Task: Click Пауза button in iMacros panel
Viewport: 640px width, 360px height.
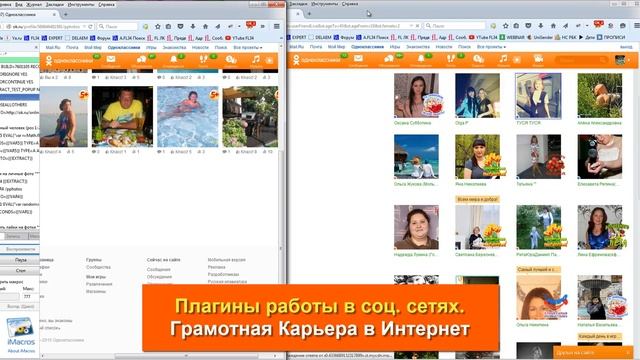Action: pyautogui.click(x=20, y=260)
